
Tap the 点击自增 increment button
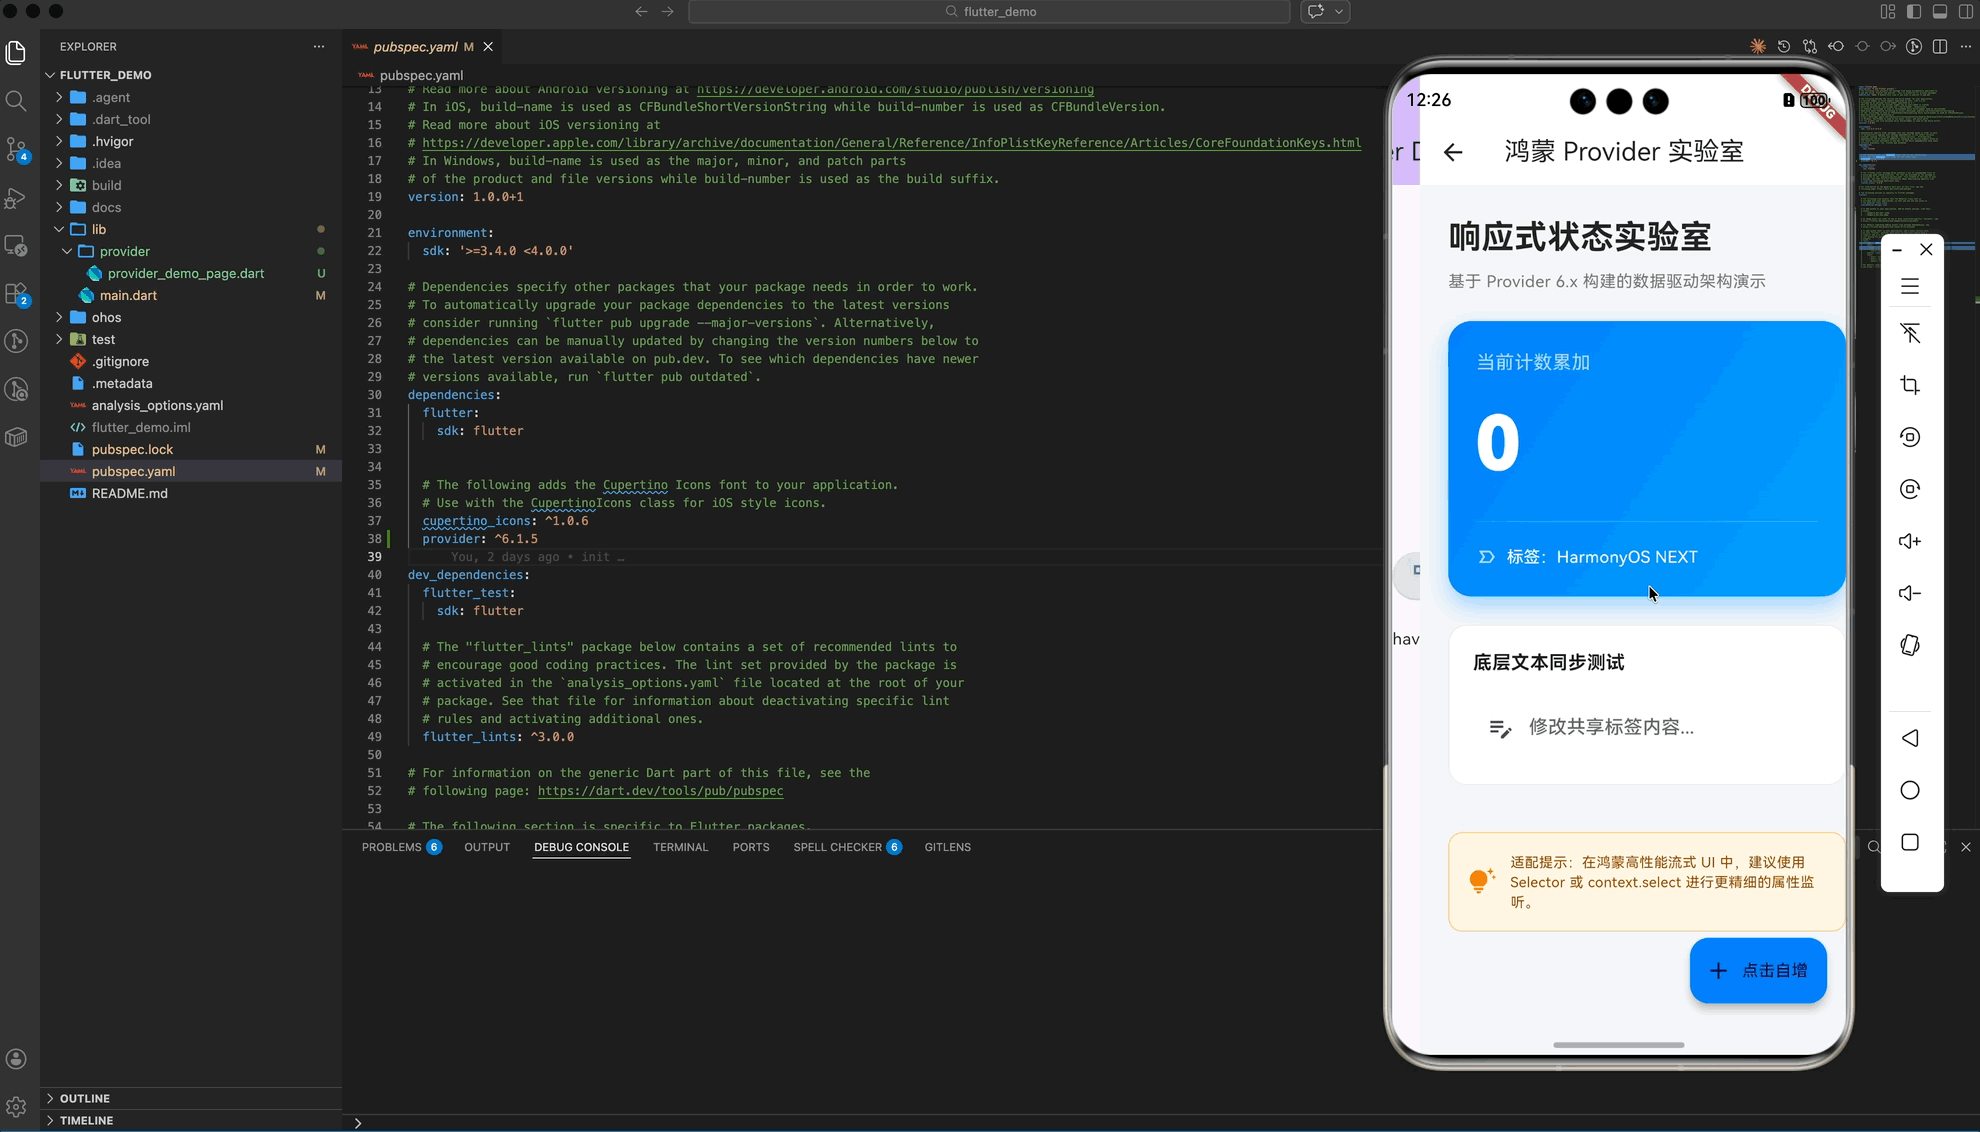click(1757, 970)
